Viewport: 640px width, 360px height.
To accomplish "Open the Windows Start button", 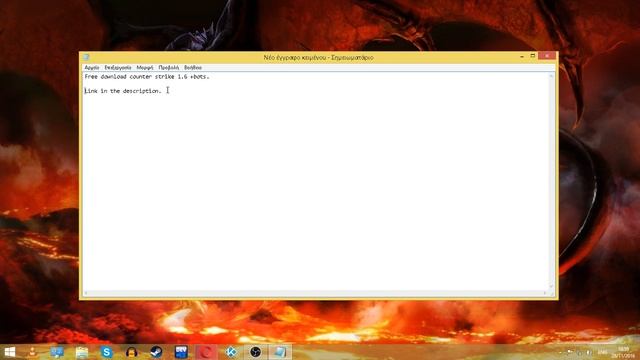I will (x=10, y=352).
